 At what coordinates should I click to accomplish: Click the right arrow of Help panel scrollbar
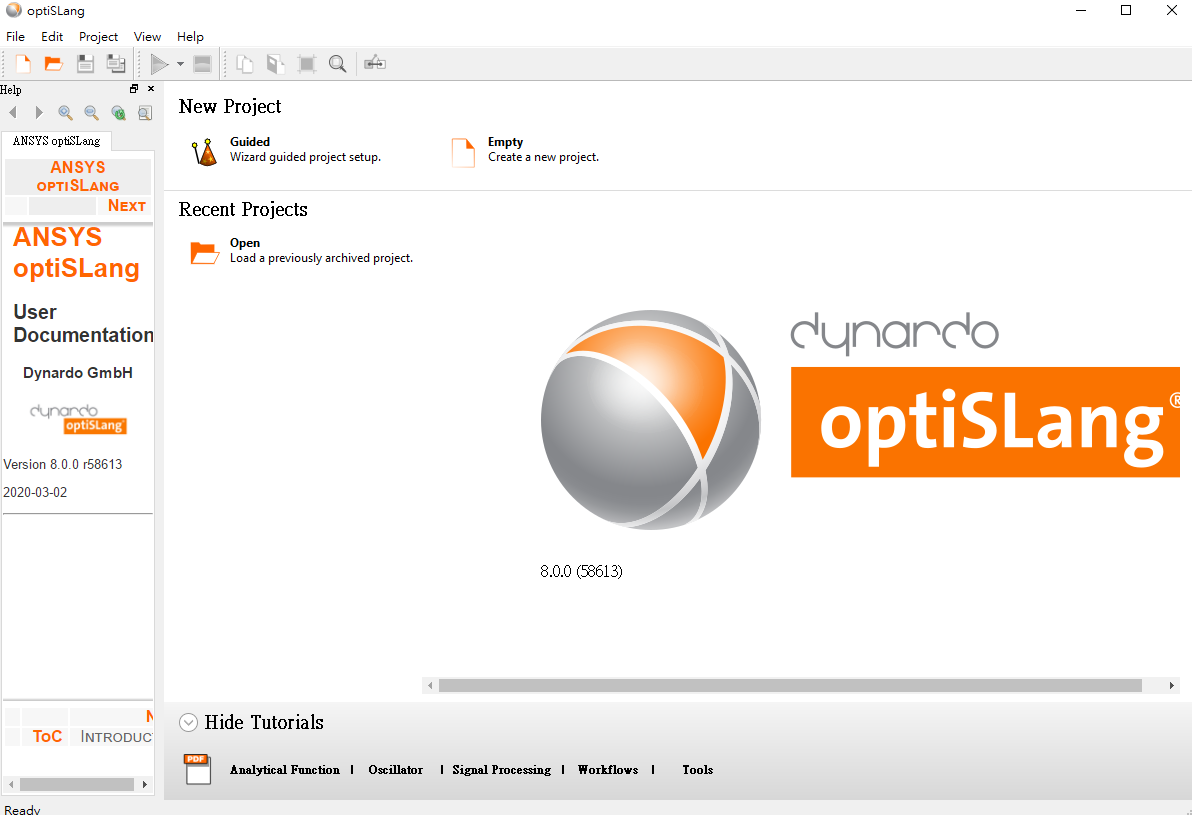pyautogui.click(x=144, y=784)
